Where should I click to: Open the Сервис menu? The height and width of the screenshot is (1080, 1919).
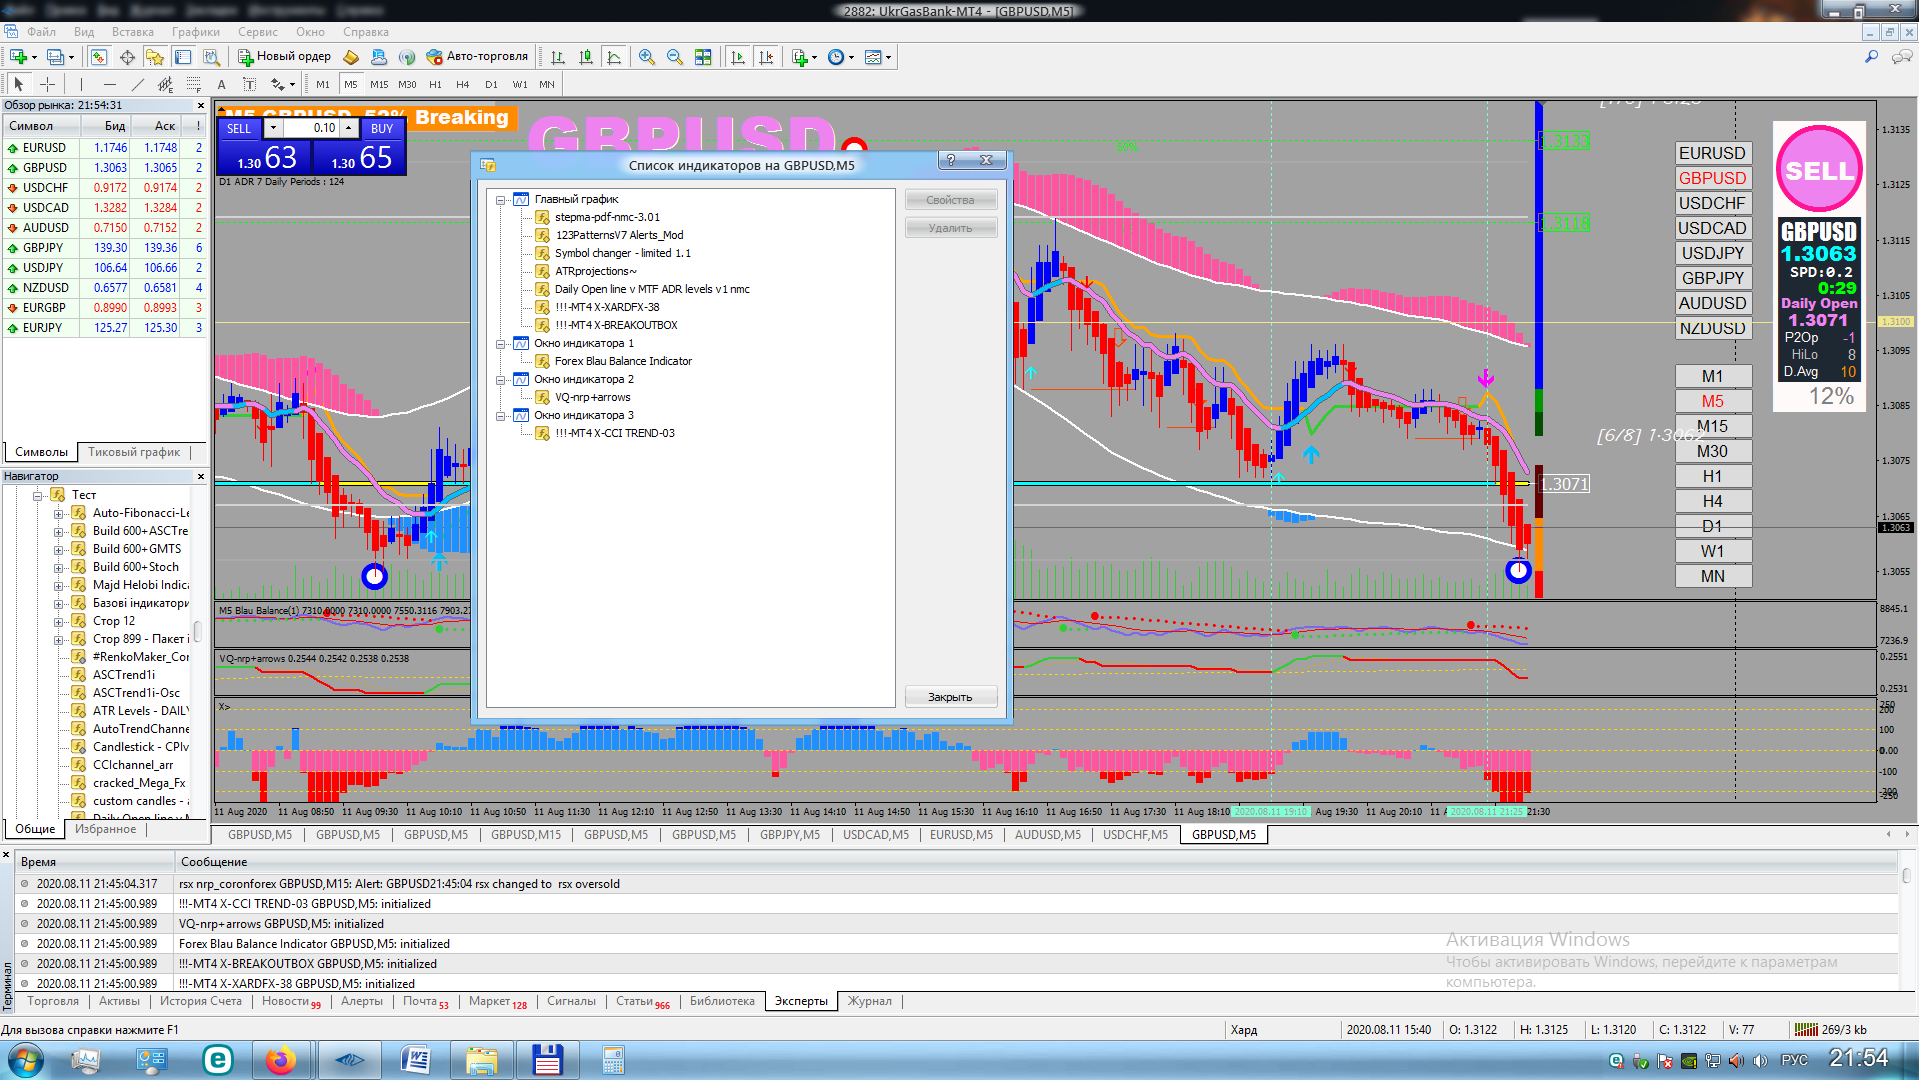click(x=257, y=32)
